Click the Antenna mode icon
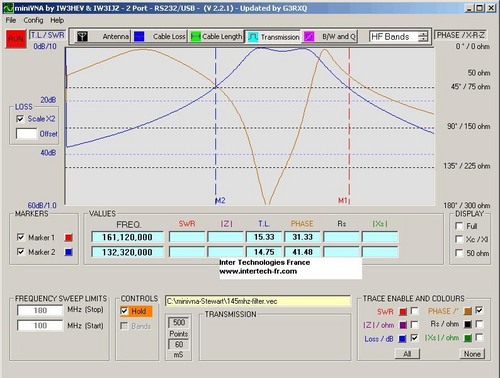The width and height of the screenshot is (500, 378). click(x=82, y=36)
